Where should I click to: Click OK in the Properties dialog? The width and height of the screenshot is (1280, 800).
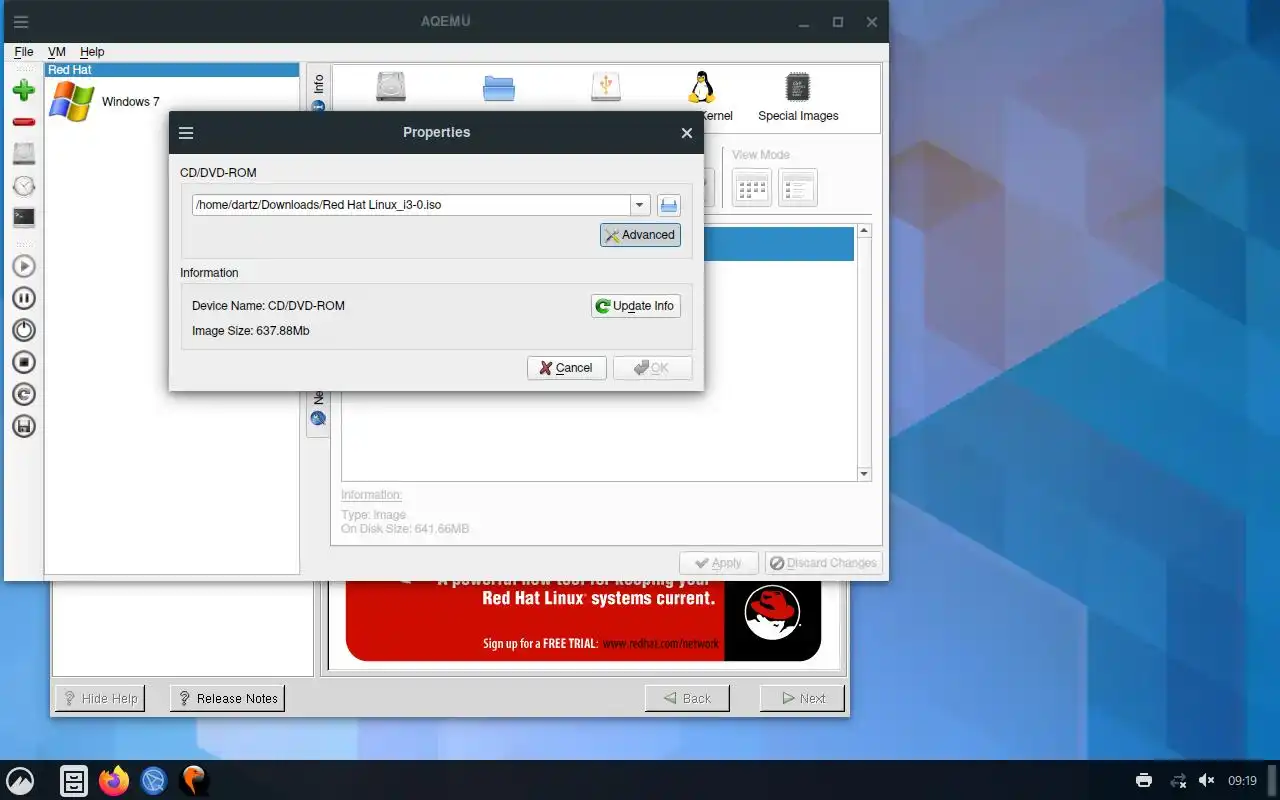(652, 368)
